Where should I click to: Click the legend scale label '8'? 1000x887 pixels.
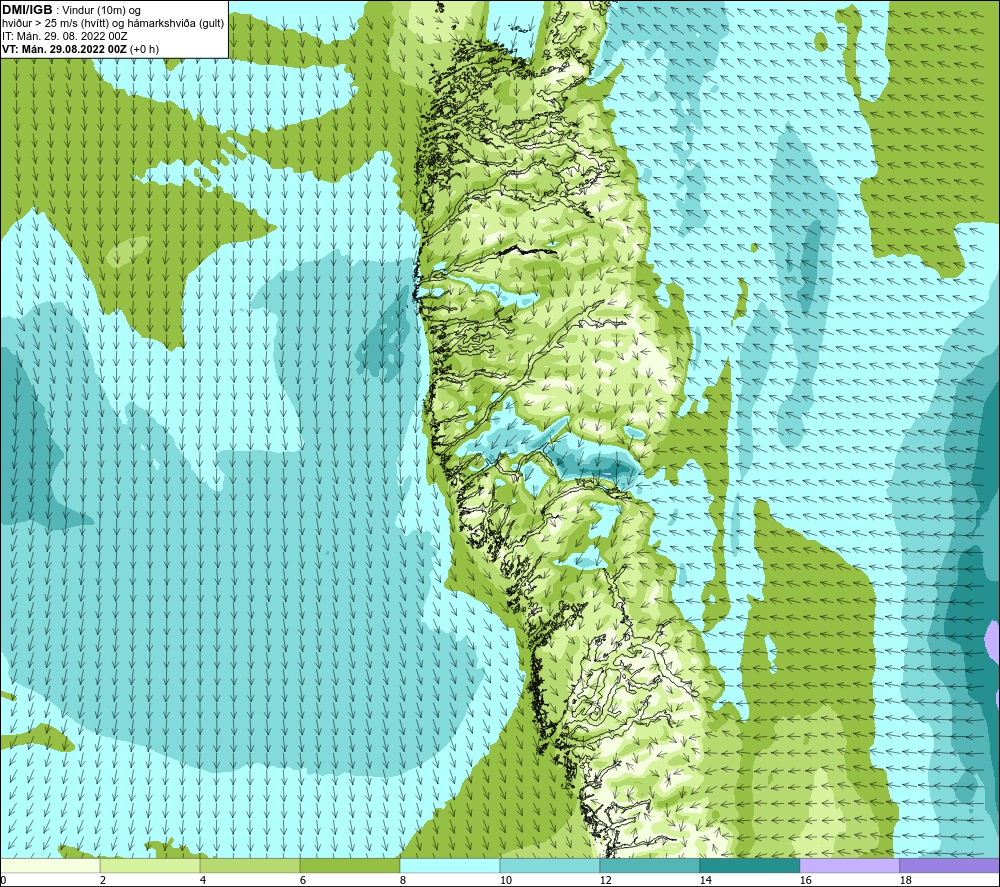tap(402, 881)
